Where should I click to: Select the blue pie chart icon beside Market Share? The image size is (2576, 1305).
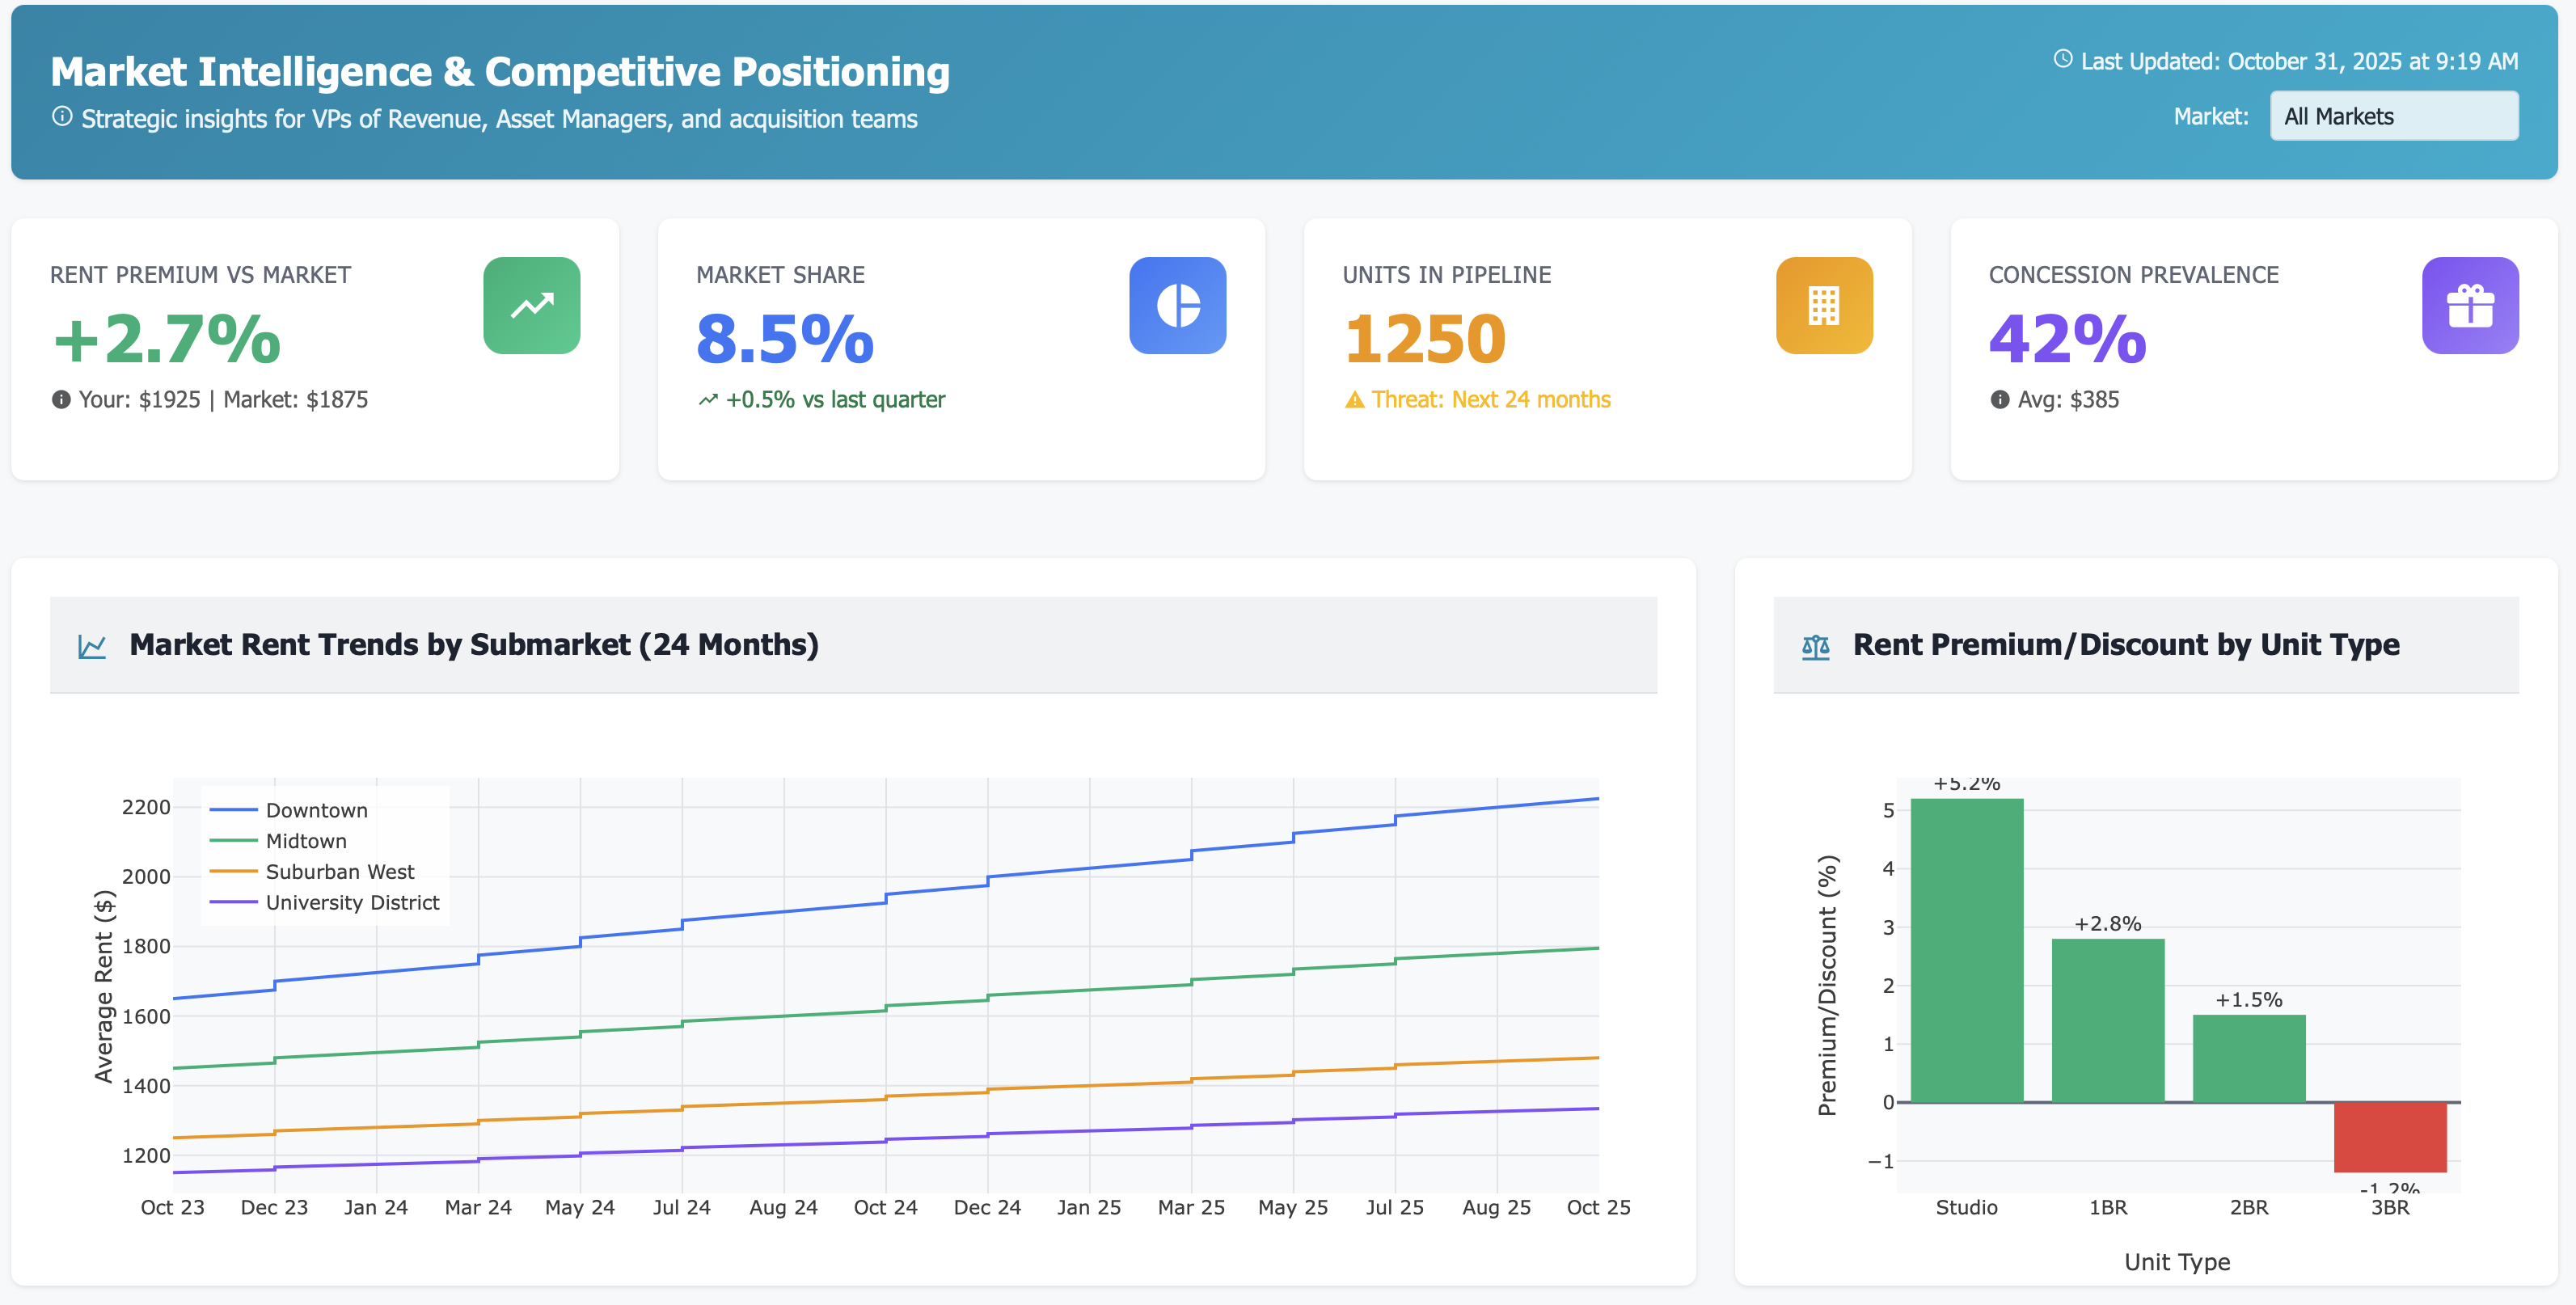(x=1178, y=306)
